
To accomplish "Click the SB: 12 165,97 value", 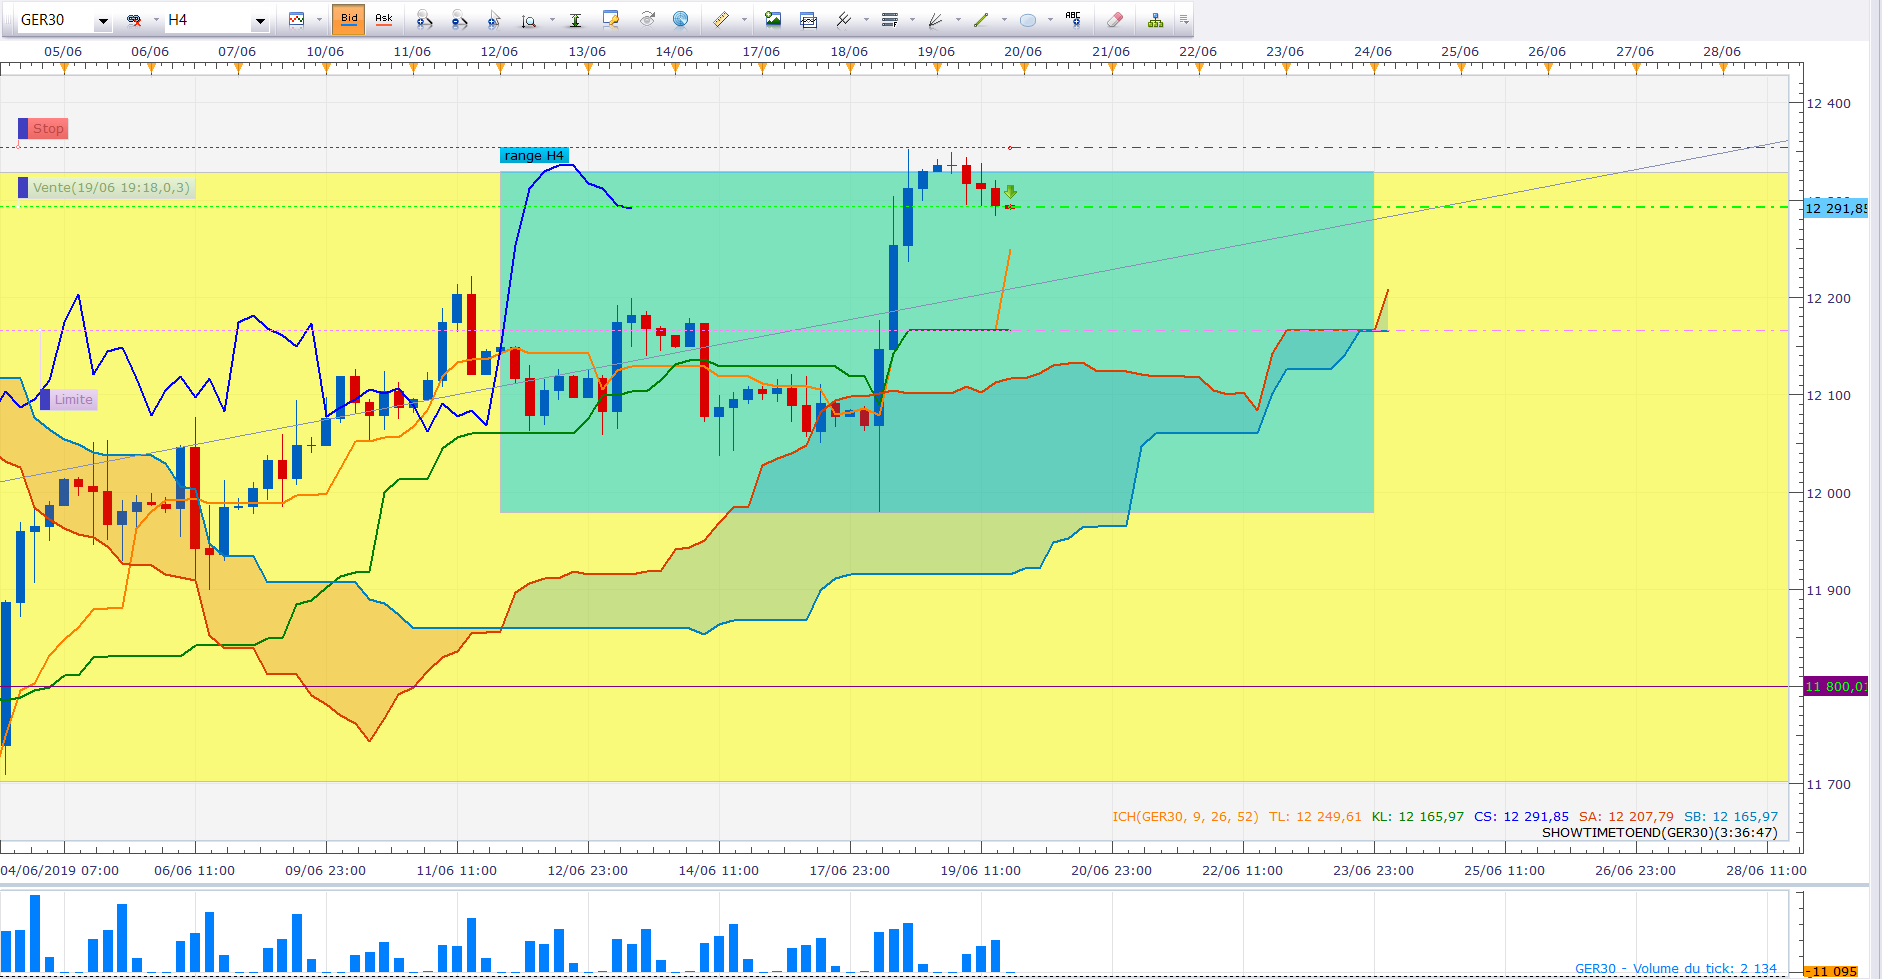I will (x=1731, y=817).
